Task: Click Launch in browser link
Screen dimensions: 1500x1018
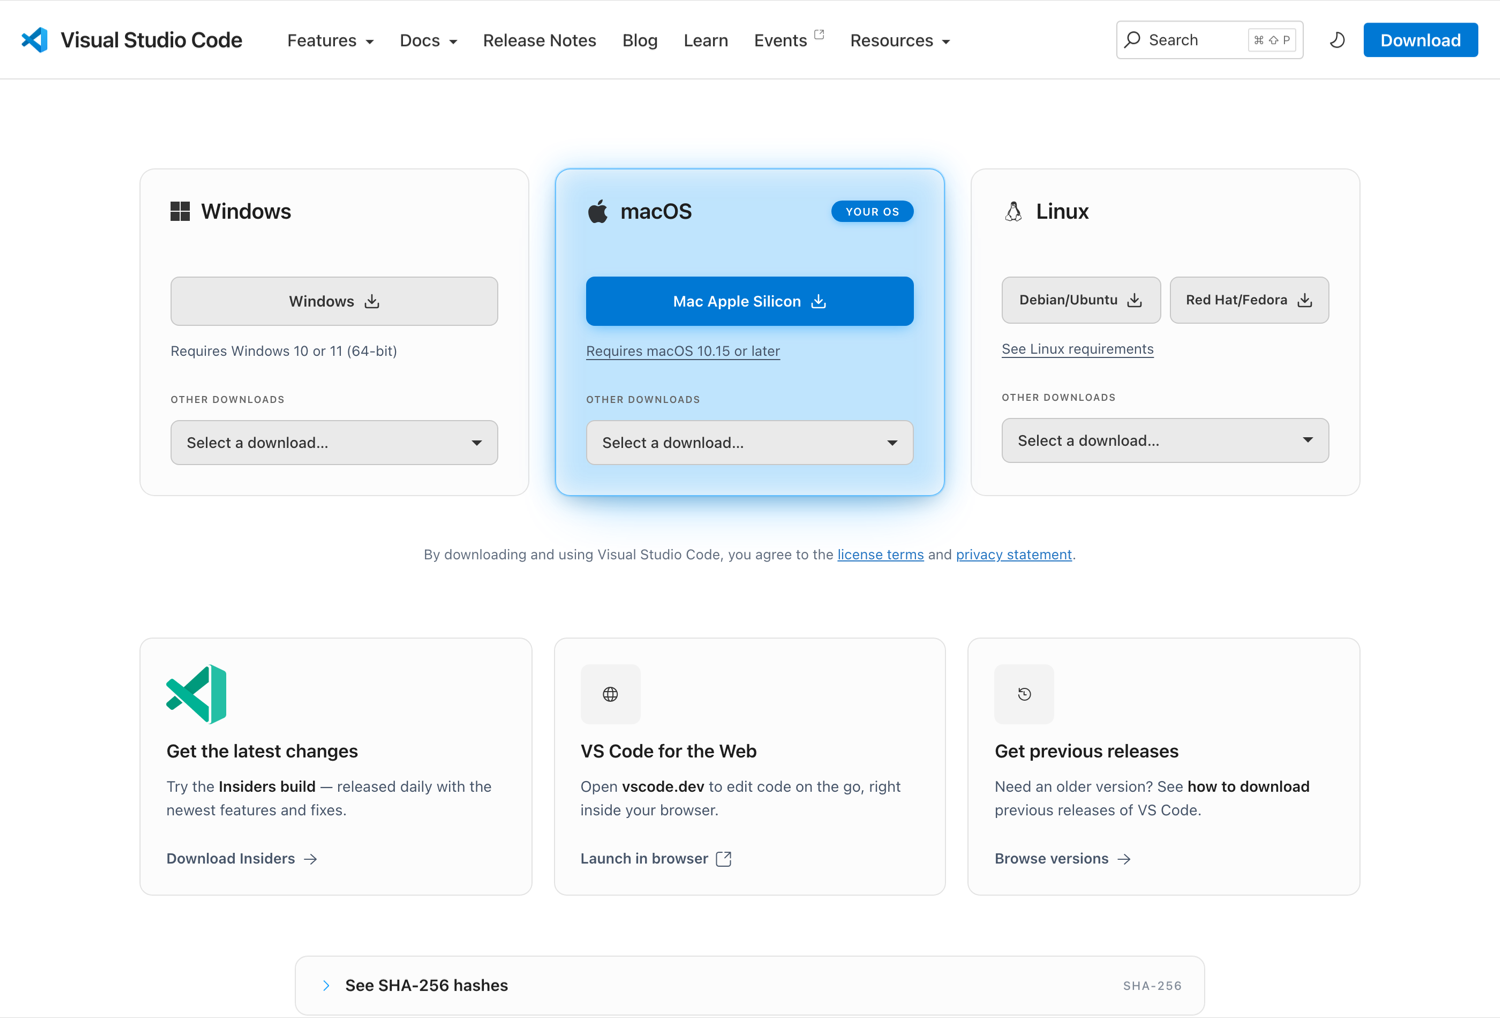Action: coord(656,858)
